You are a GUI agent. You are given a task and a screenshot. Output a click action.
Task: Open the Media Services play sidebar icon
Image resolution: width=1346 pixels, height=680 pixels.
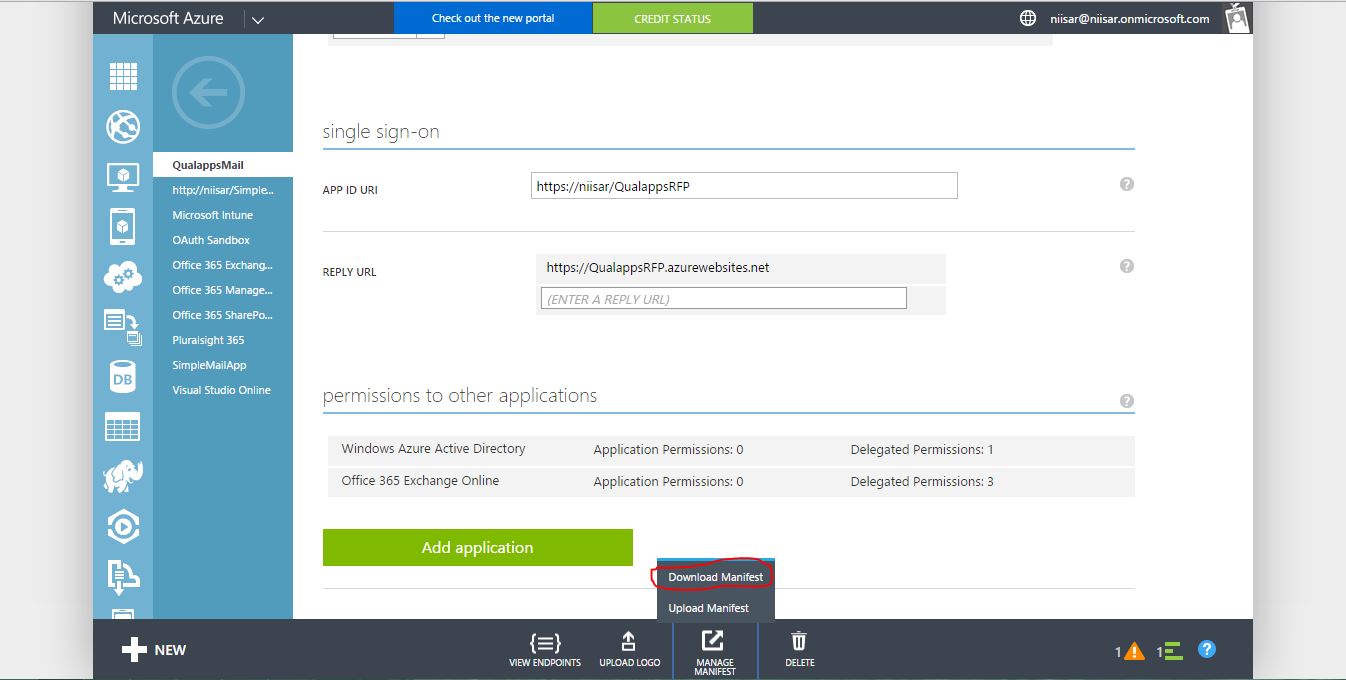123,526
